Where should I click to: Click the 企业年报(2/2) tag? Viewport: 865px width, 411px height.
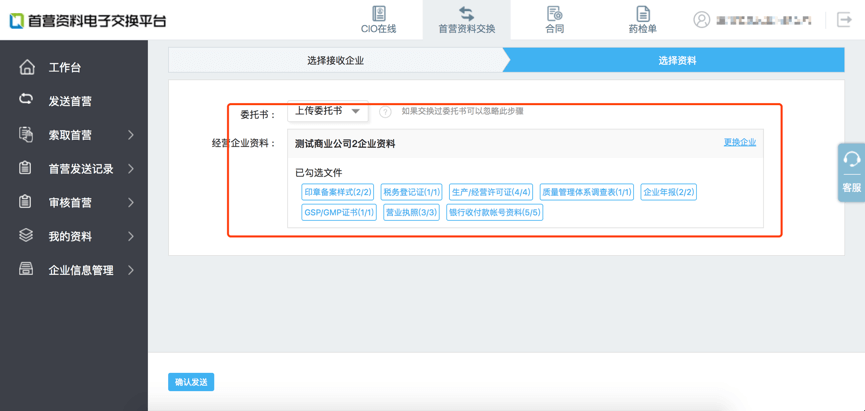tap(669, 193)
